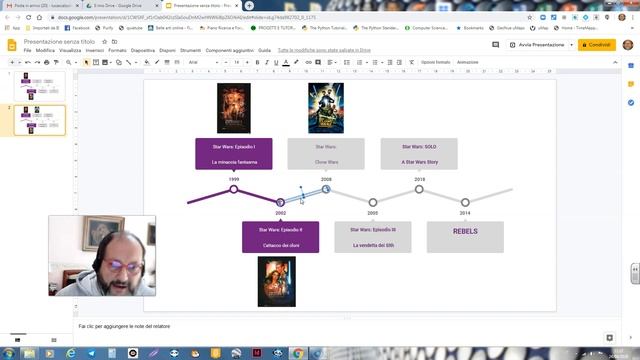
Task: Select the arrow cursor tool
Action: (x=86, y=62)
